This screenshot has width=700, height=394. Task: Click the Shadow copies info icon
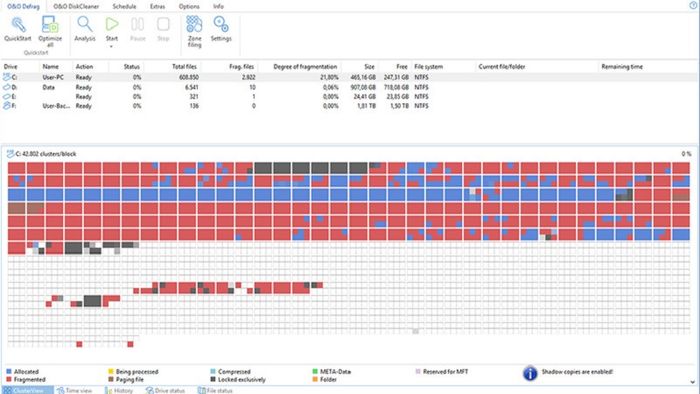pyautogui.click(x=530, y=373)
